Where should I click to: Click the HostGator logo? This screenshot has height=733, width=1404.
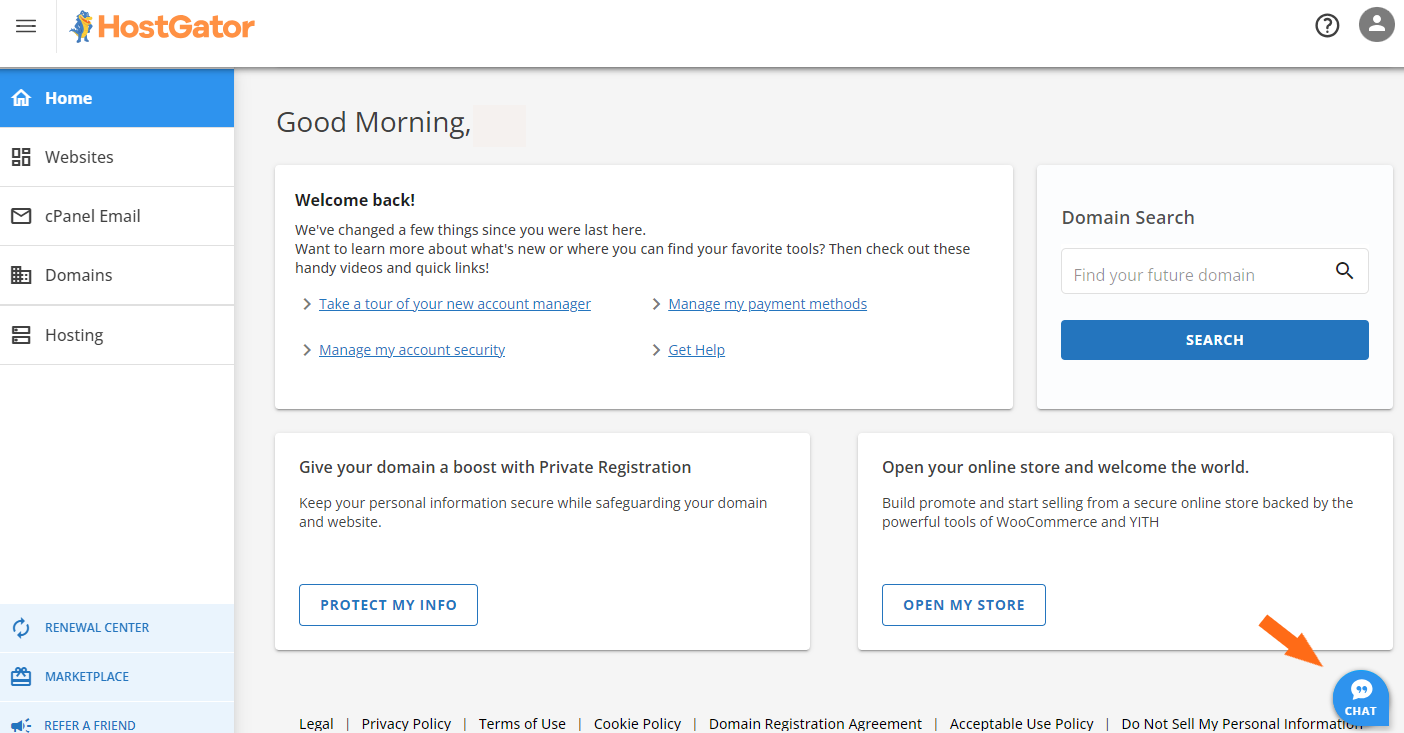point(163,27)
